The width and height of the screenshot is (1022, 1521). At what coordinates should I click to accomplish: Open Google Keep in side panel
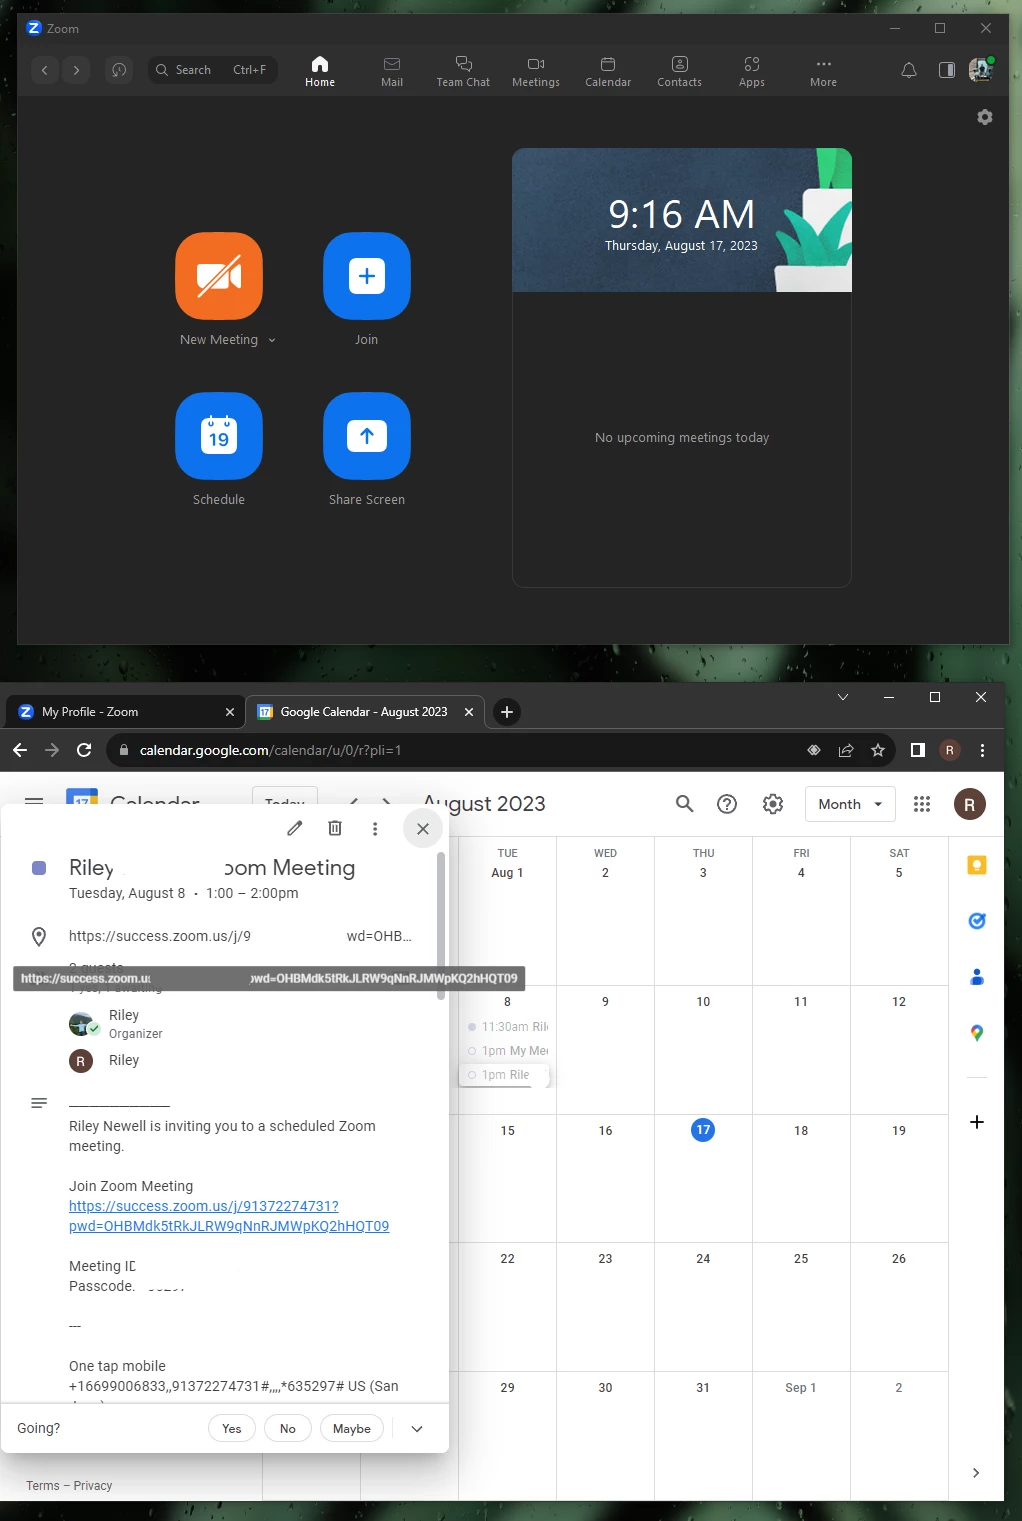977,865
